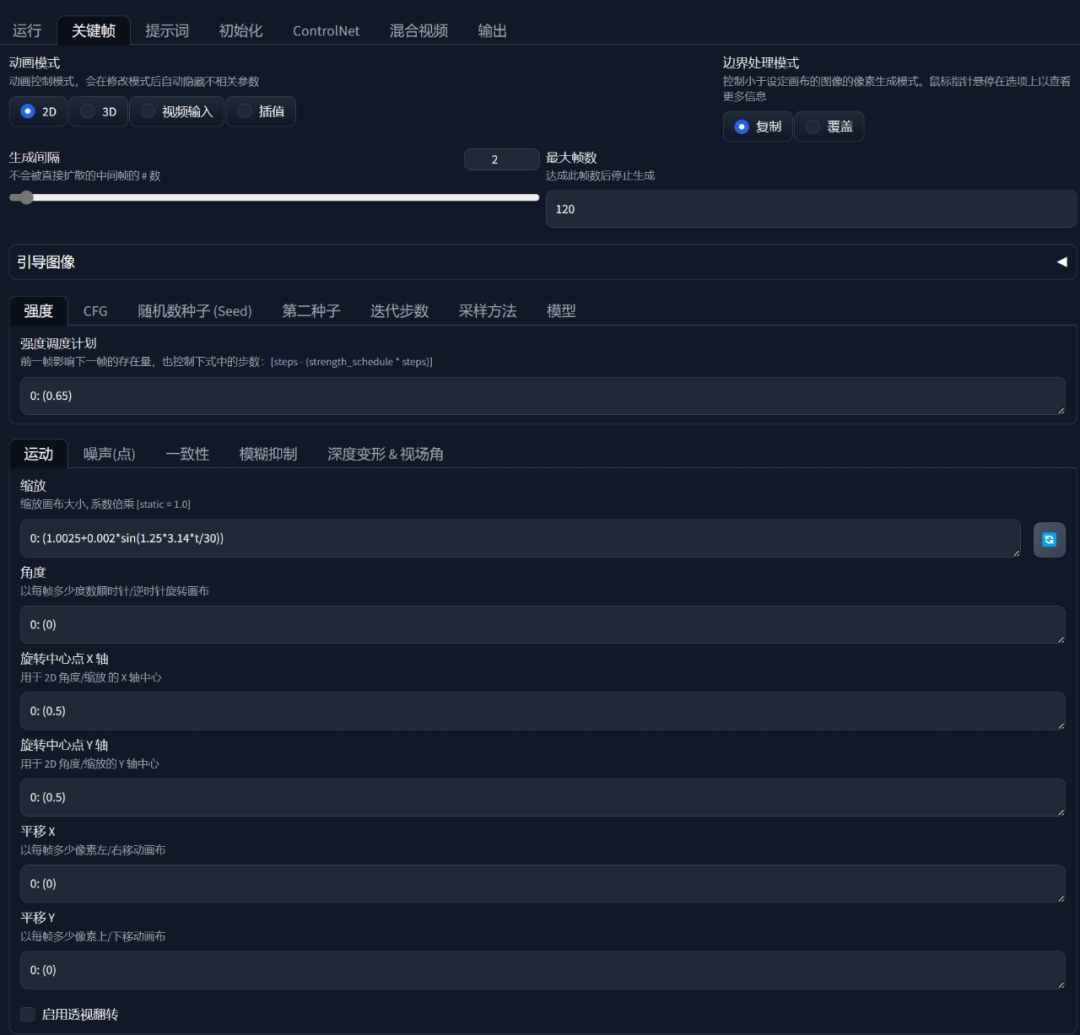Expand the 引导图像 section arrow
Viewport: 1080px width, 1035px height.
(x=1062, y=262)
